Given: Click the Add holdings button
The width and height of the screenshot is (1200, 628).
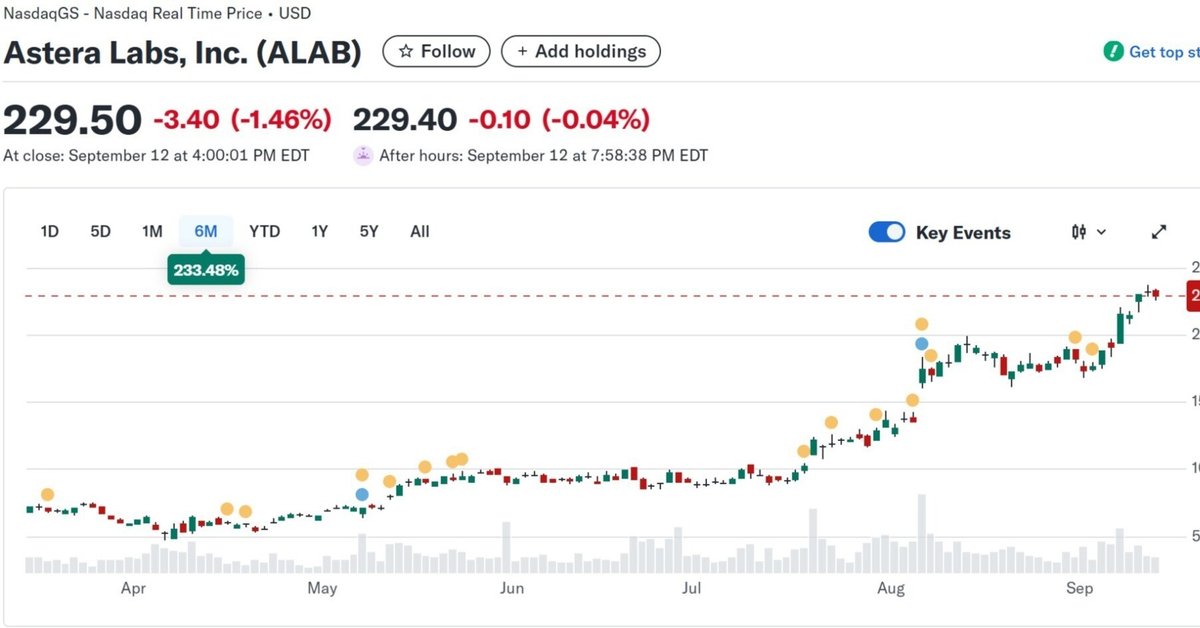Looking at the screenshot, I should click(581, 51).
